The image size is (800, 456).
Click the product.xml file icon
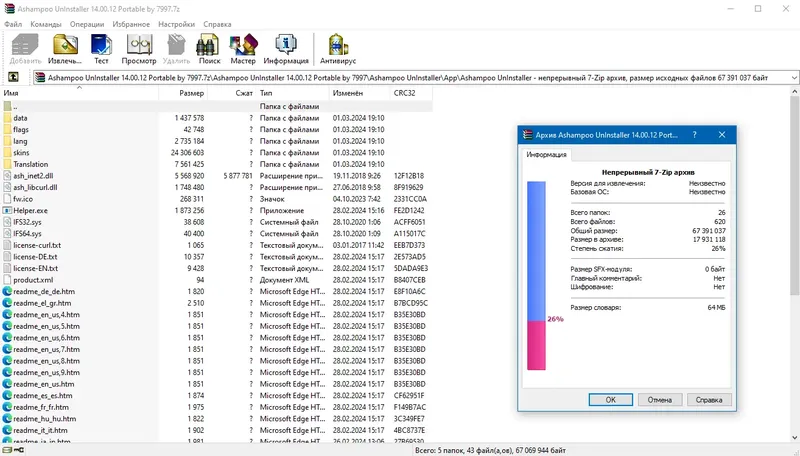click(x=7, y=280)
